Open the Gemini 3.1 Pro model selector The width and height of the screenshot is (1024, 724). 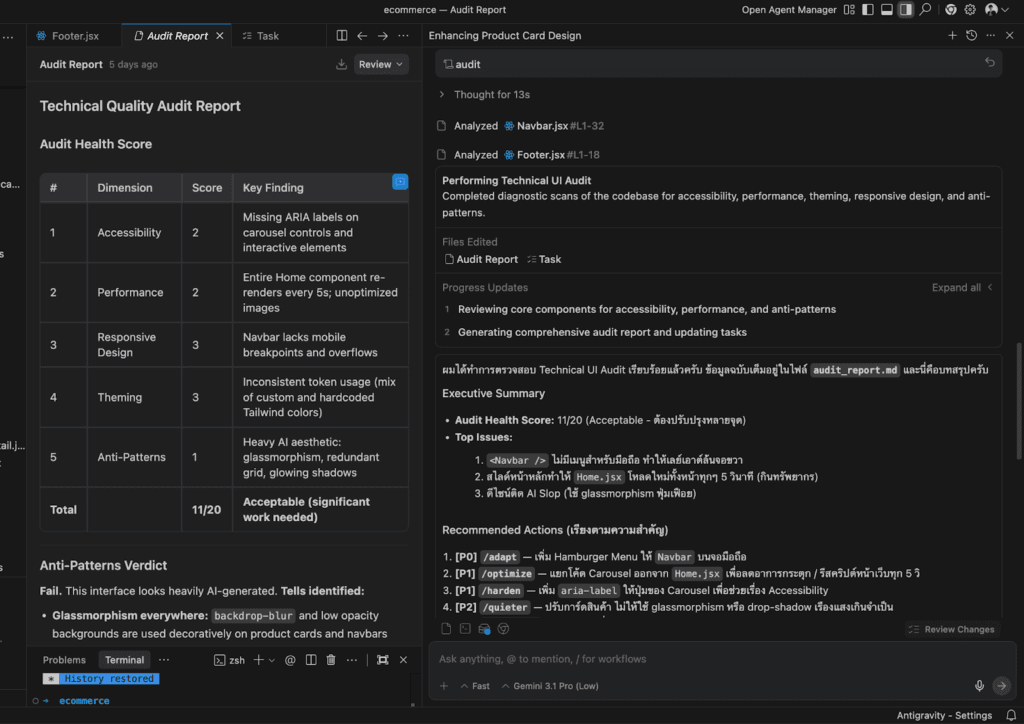click(x=555, y=686)
